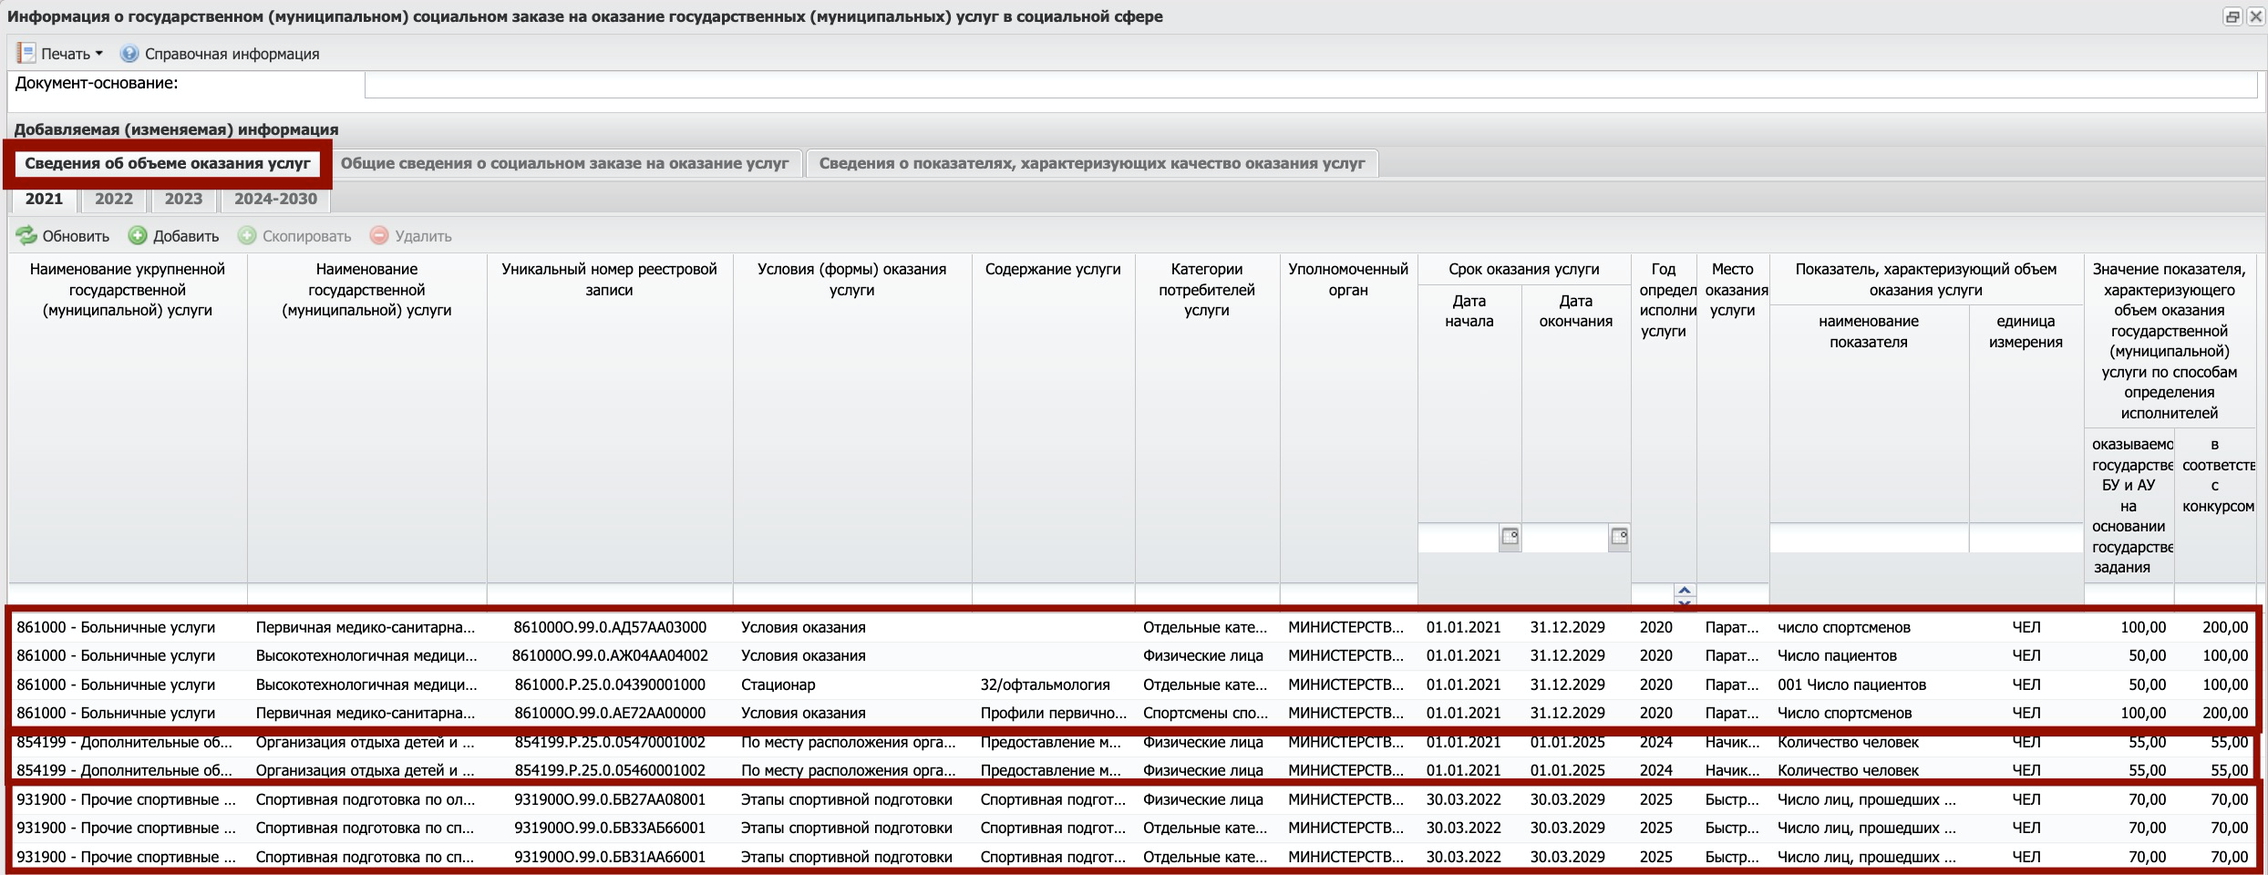Screen dimensions: 2268x875
Task: Select row with record 931900О.99.0.БВ27АА08001
Action: pyautogui.click(x=609, y=800)
